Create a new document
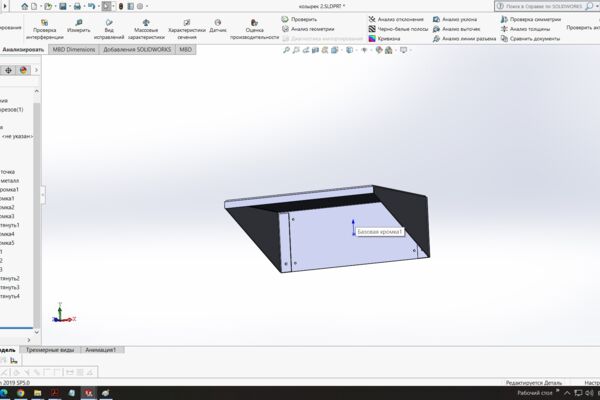 [x=34, y=6]
